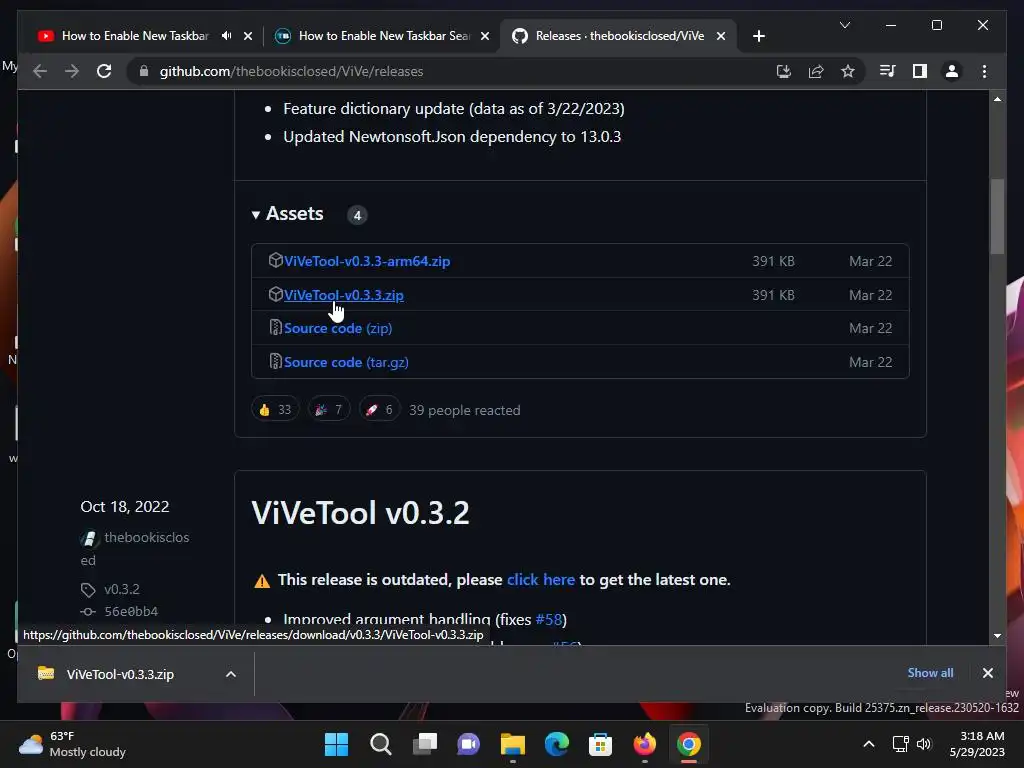Open commit 56e0bb4
This screenshot has height=768, width=1024.
tap(131, 611)
